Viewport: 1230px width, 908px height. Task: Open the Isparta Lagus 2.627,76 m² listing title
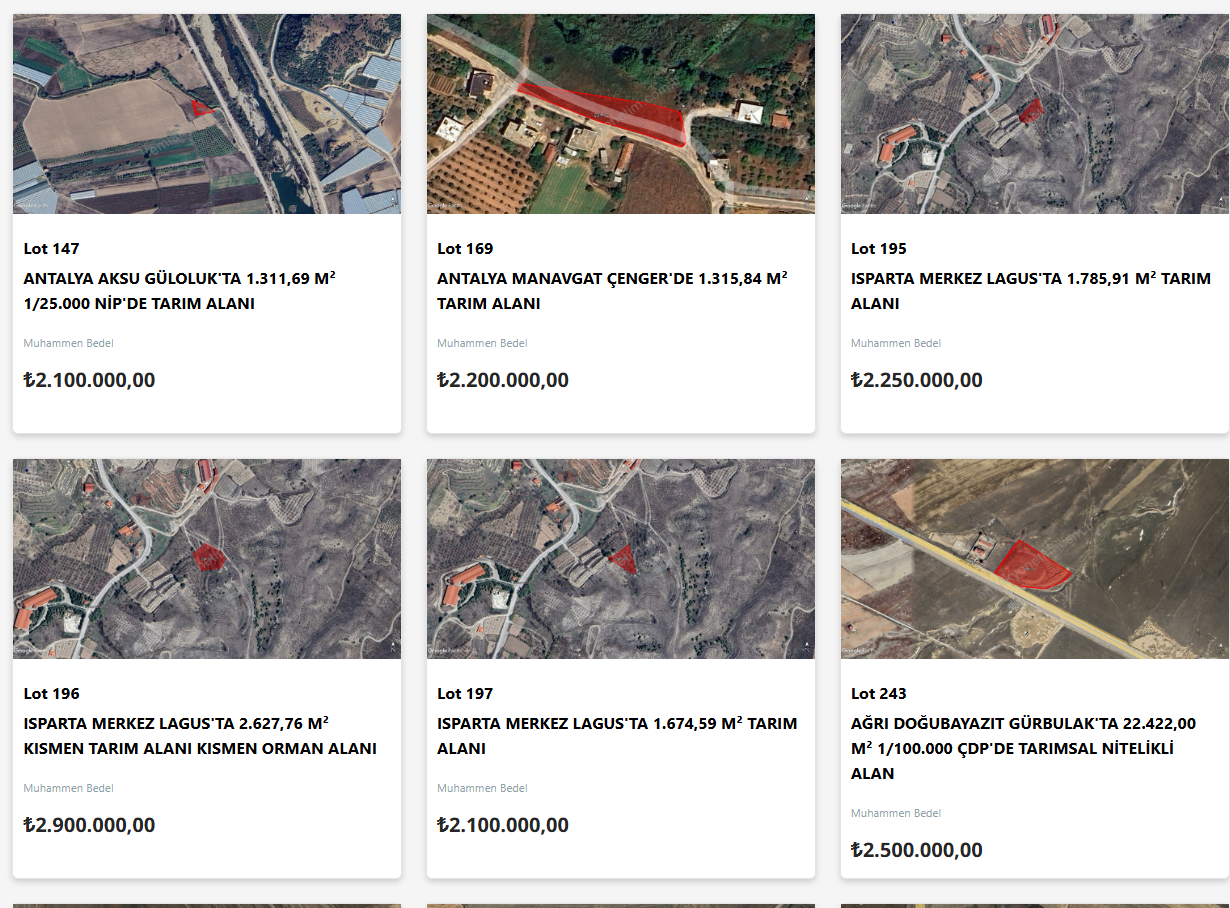pyautogui.click(x=200, y=736)
